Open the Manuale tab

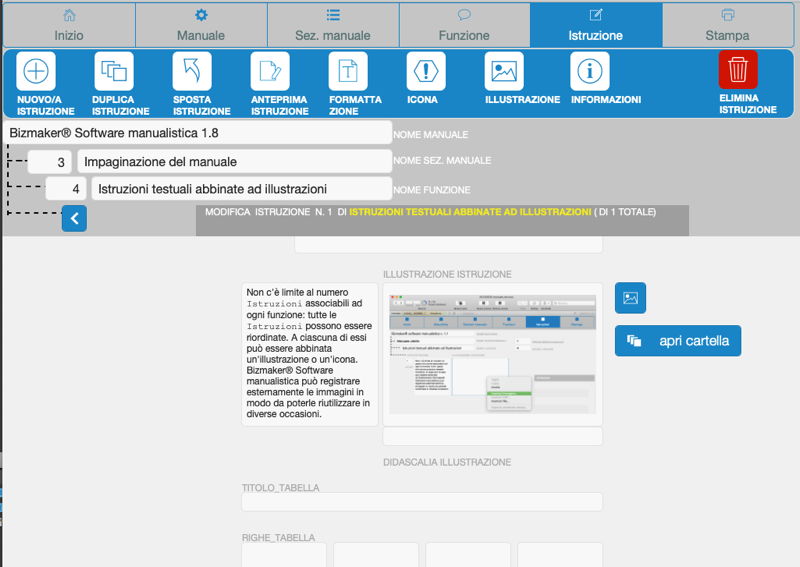[x=201, y=25]
